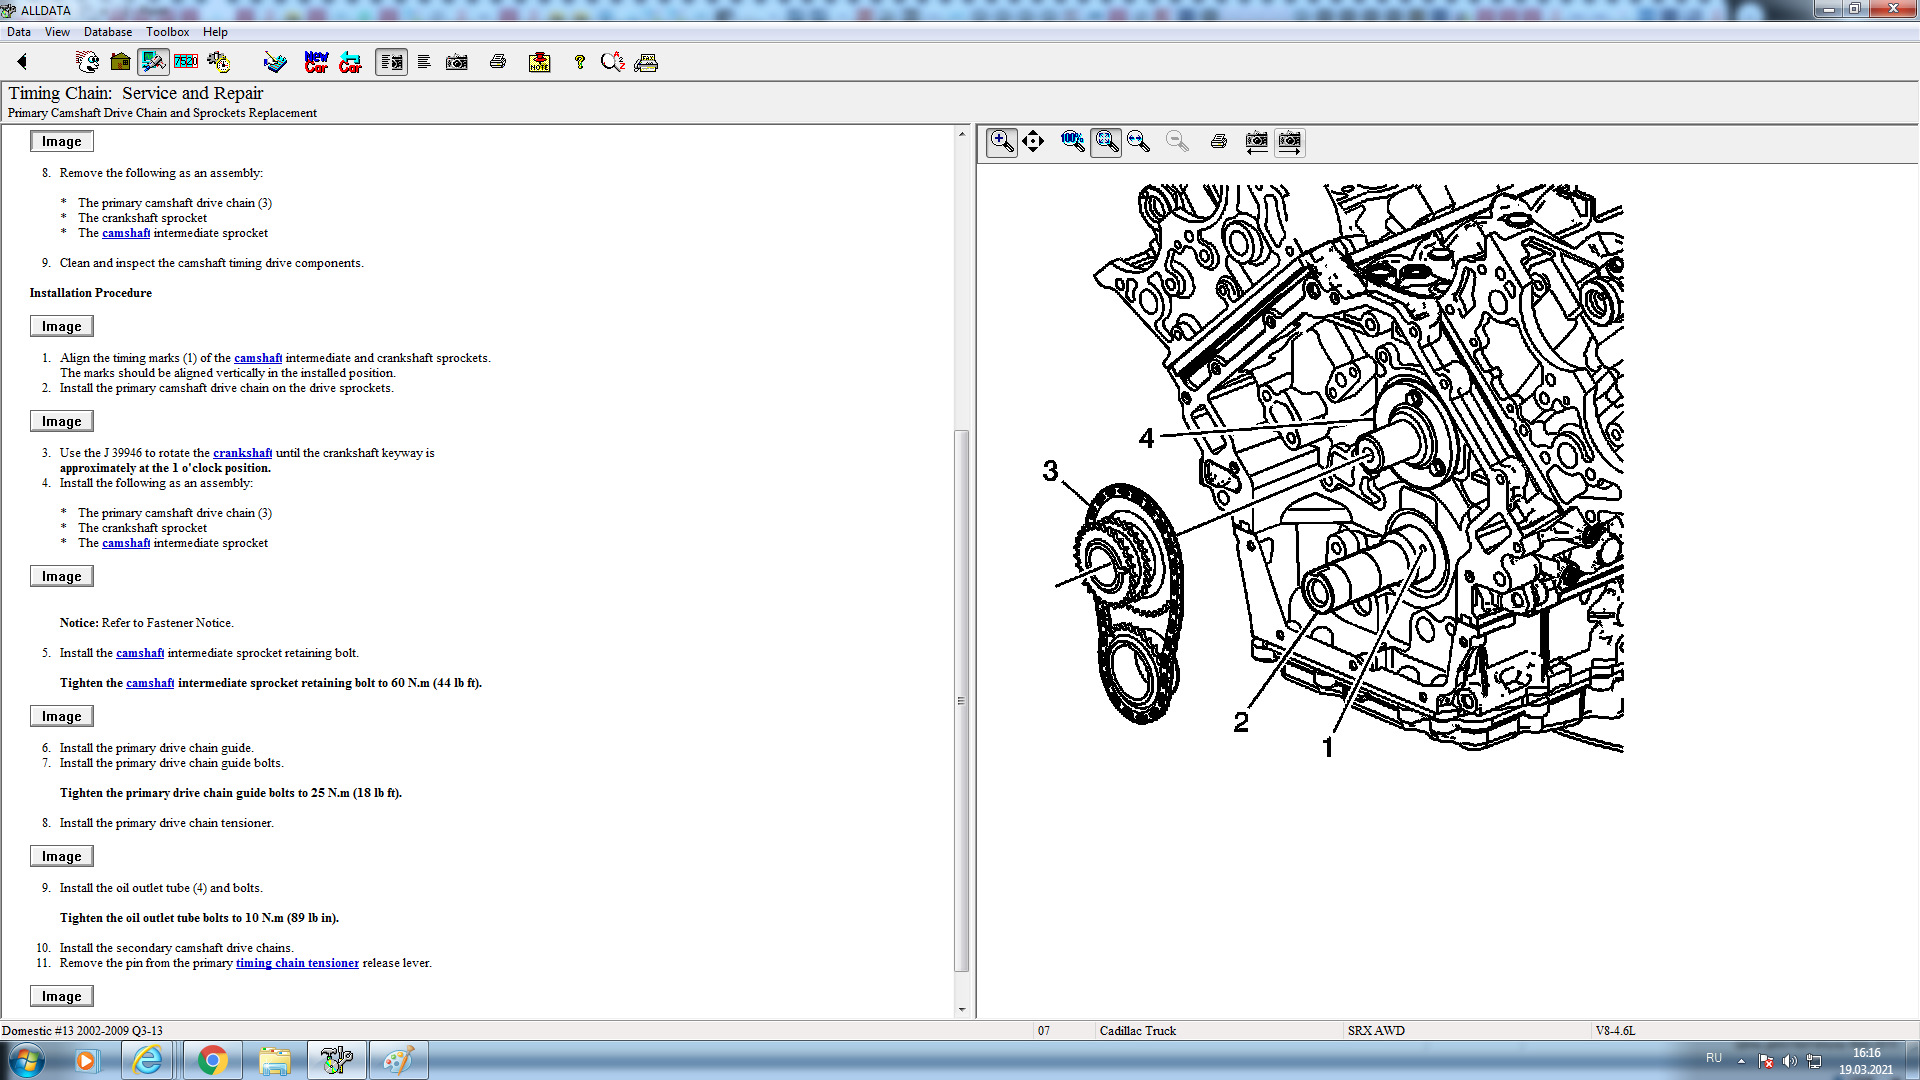Open Google Chrome from the taskbar
This screenshot has width=1920, height=1080.
click(212, 1060)
